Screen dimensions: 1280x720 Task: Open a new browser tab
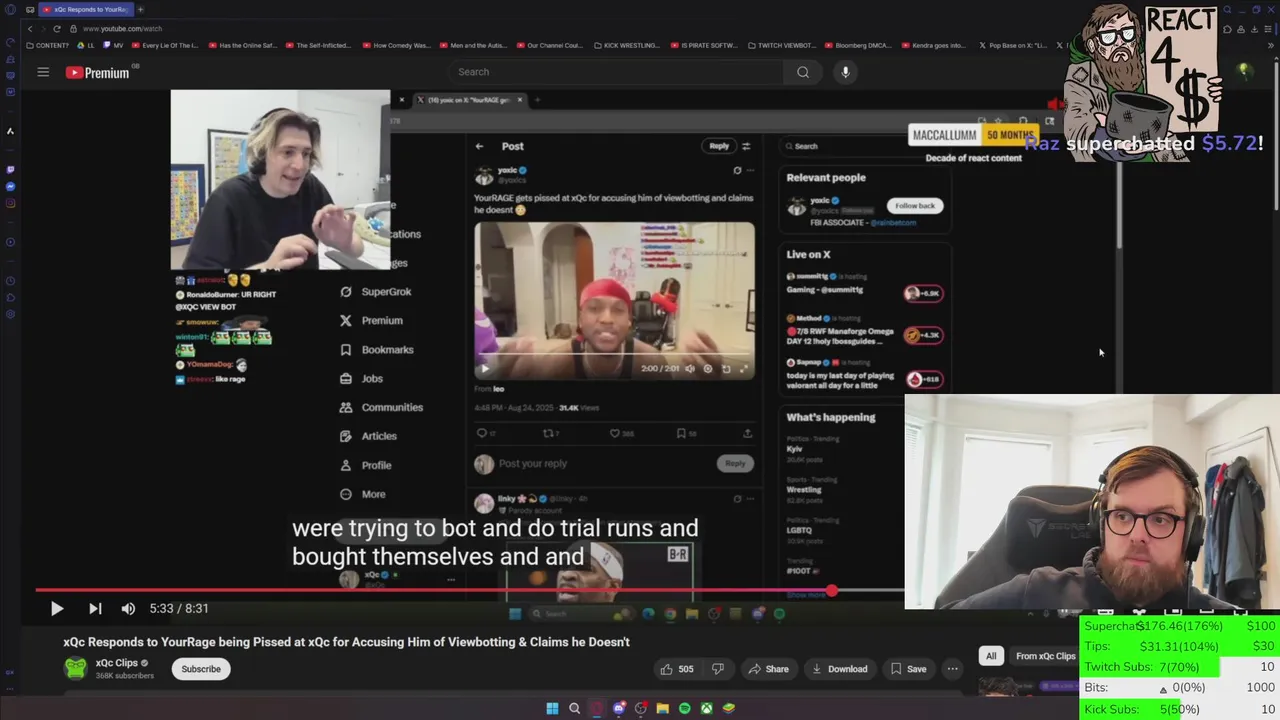click(x=140, y=9)
